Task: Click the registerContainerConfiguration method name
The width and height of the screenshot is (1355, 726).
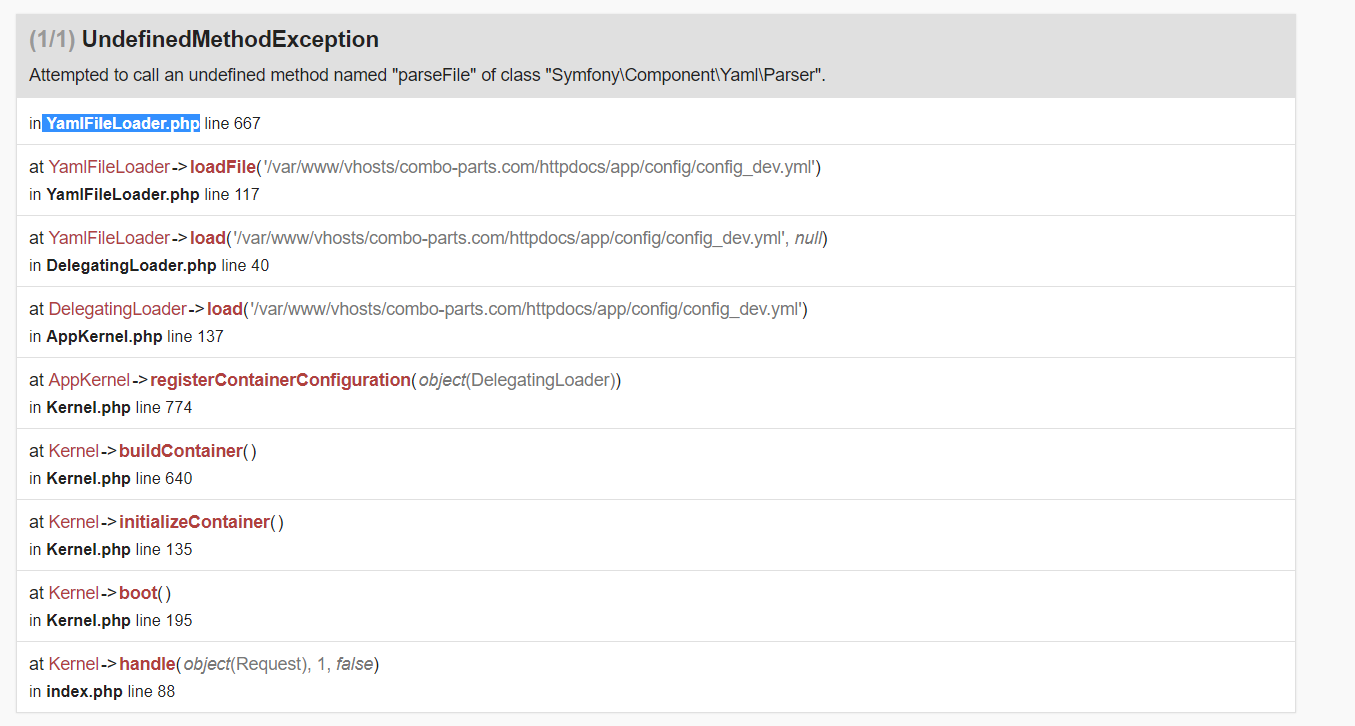Action: [x=280, y=380]
